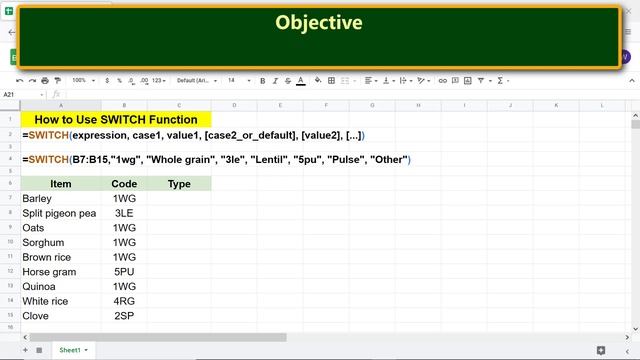Switch to the Sheet1 tab

[70, 350]
